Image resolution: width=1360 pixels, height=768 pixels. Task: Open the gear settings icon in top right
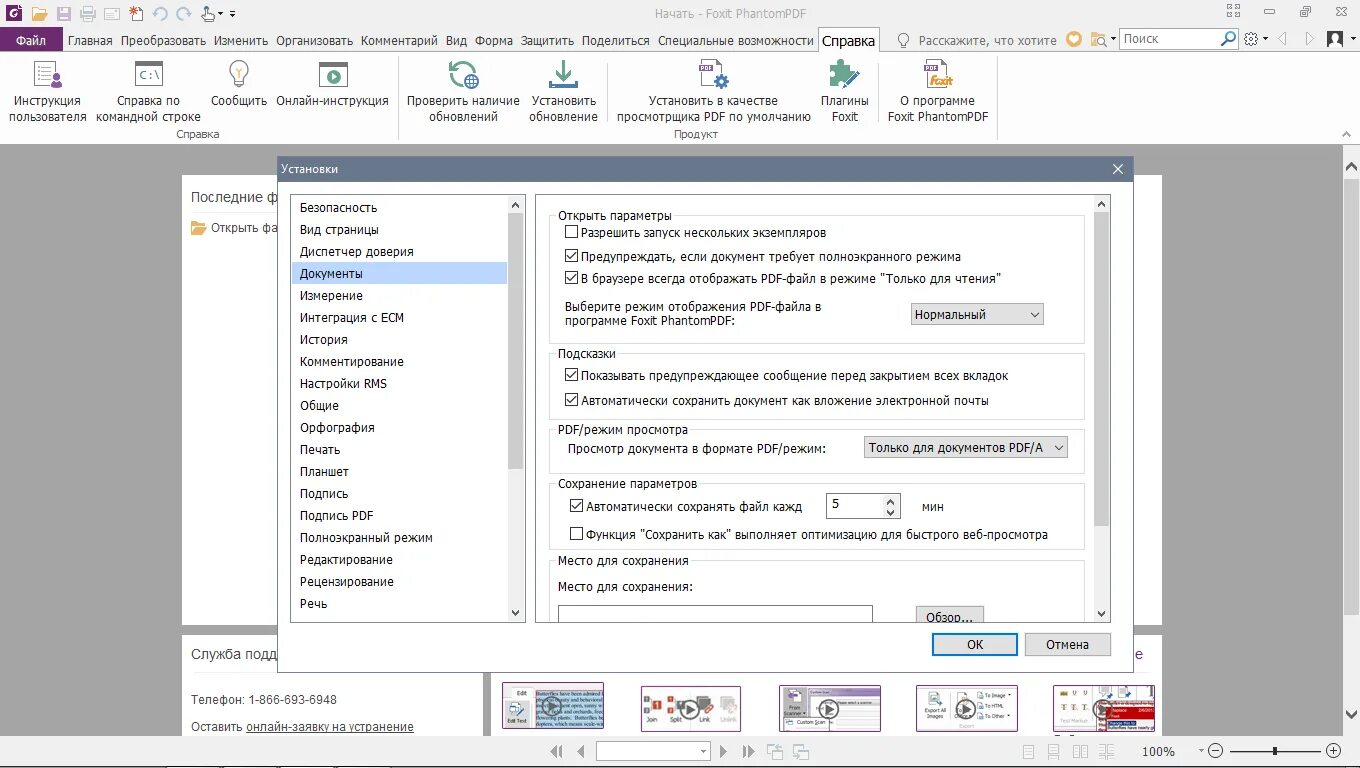[x=1252, y=39]
